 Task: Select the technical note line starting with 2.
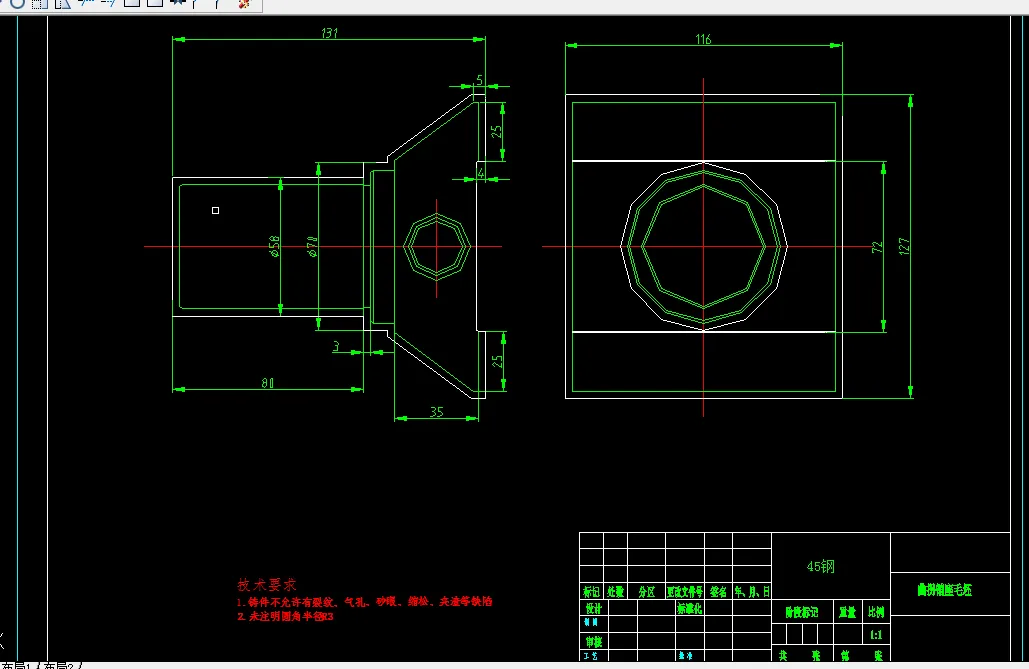285,616
